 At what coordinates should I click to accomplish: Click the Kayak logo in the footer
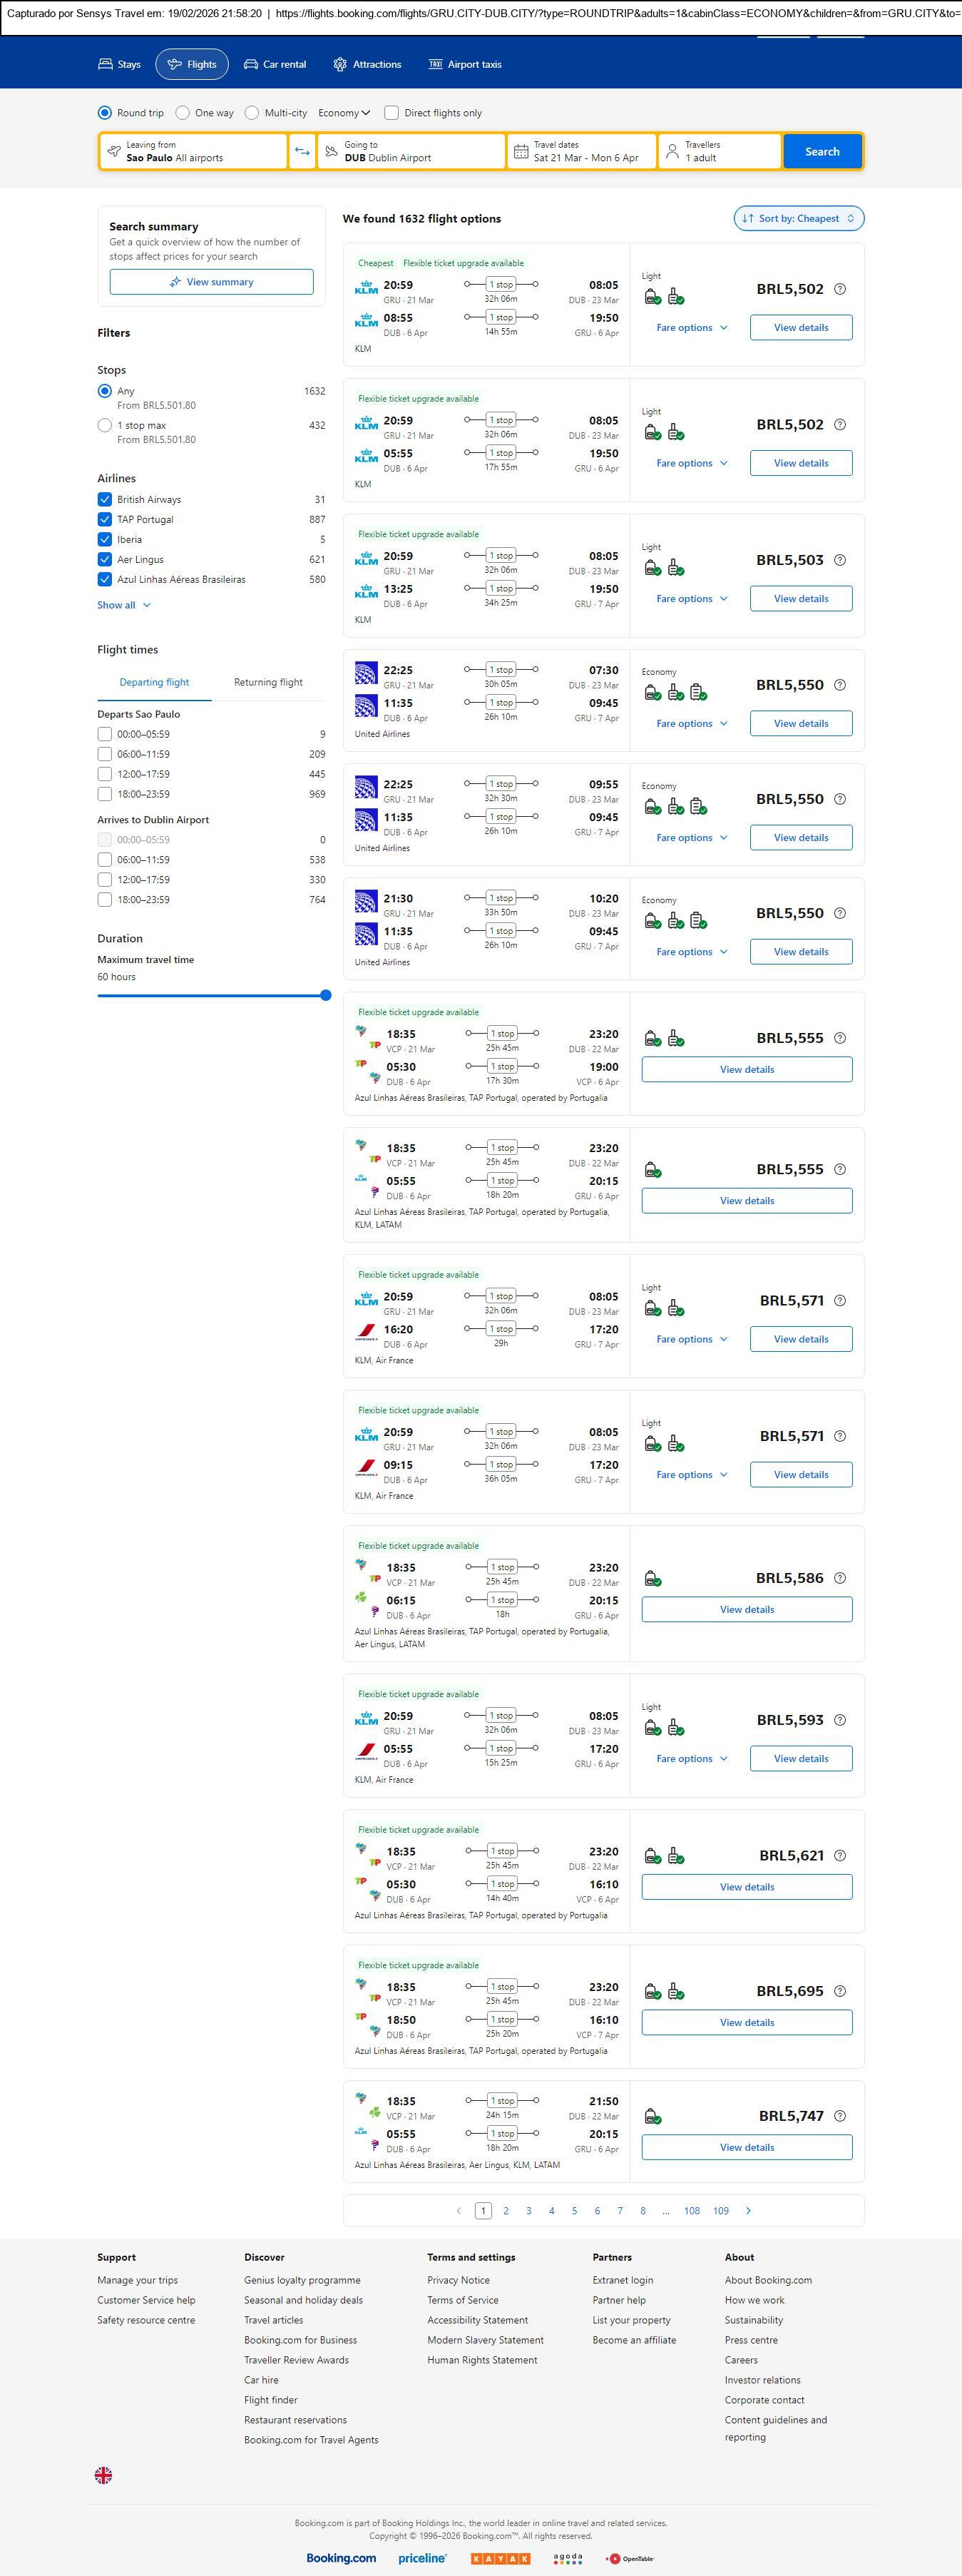[500, 2558]
